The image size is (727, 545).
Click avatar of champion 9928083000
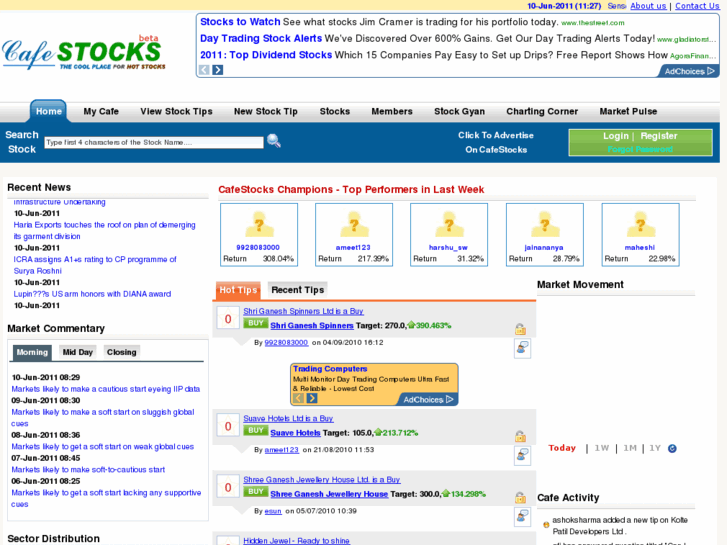point(259,224)
